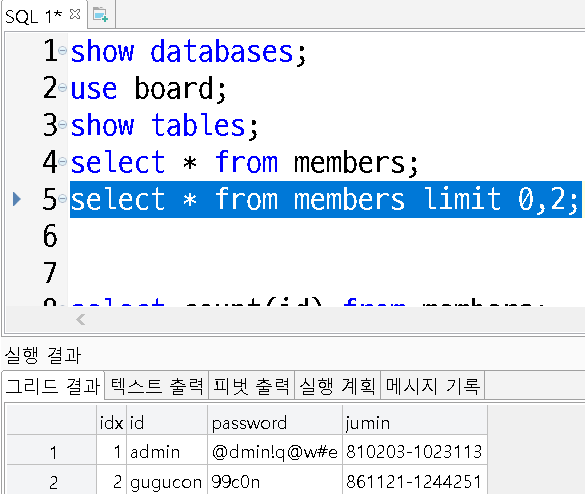Screen dimensions: 585x494
Task: Close the SQL 1* editor tab
Action: click(75, 14)
